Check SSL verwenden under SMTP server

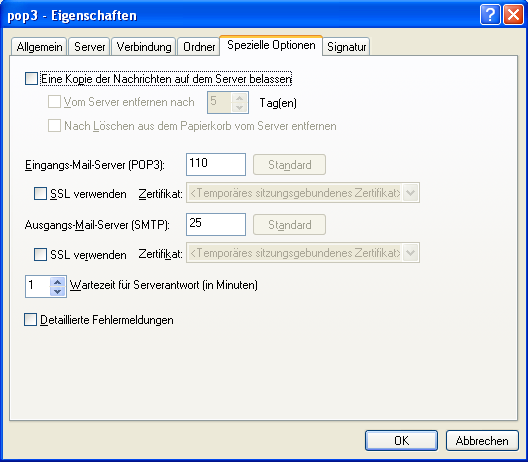click(x=40, y=254)
